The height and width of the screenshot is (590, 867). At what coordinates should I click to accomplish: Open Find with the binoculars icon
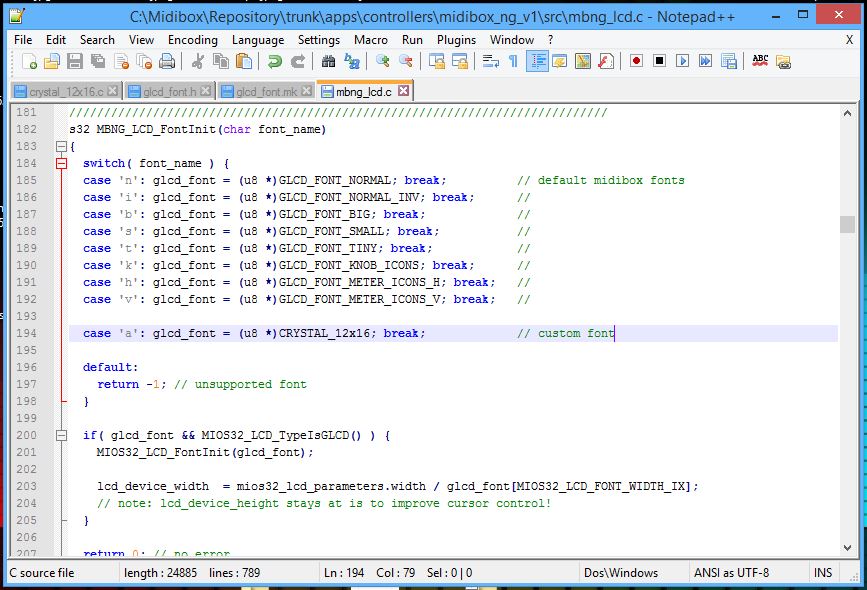click(x=329, y=62)
